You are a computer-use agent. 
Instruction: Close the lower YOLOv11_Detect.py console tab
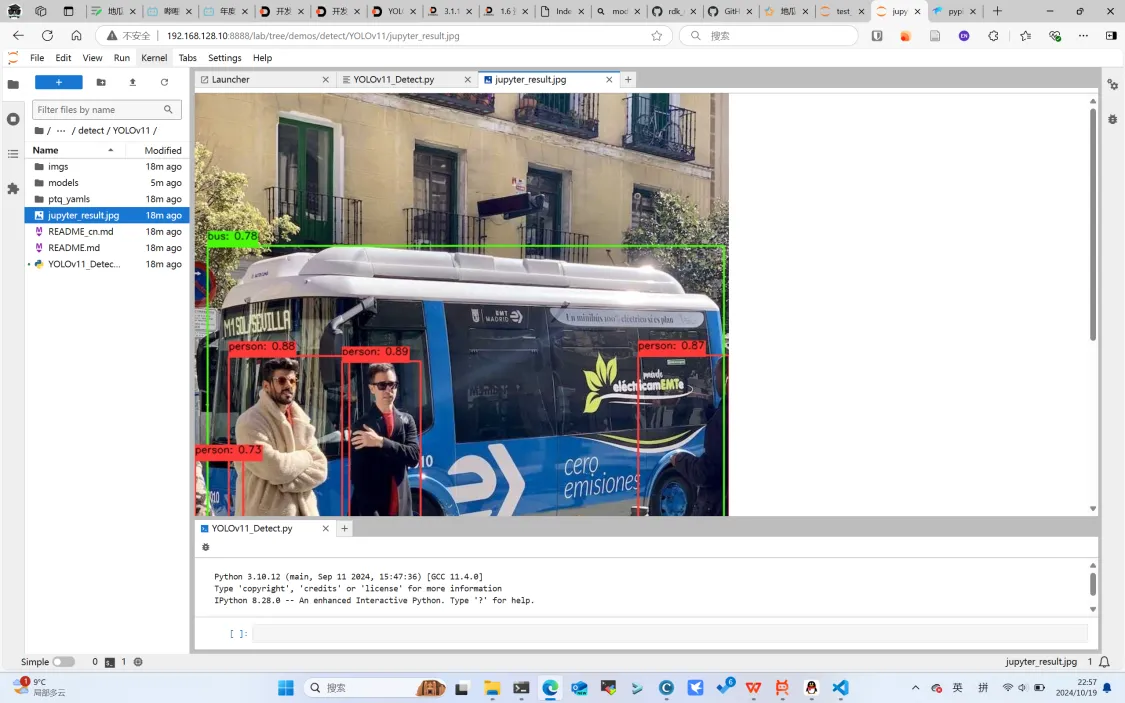pyautogui.click(x=326, y=528)
